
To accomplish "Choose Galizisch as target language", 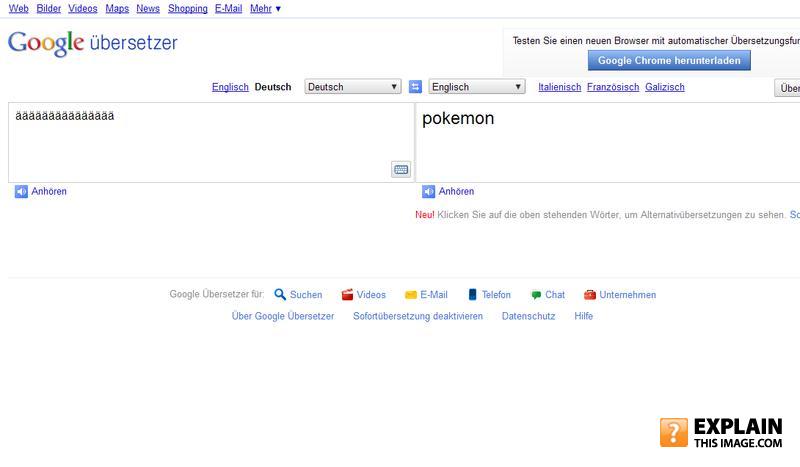I will (x=665, y=87).
